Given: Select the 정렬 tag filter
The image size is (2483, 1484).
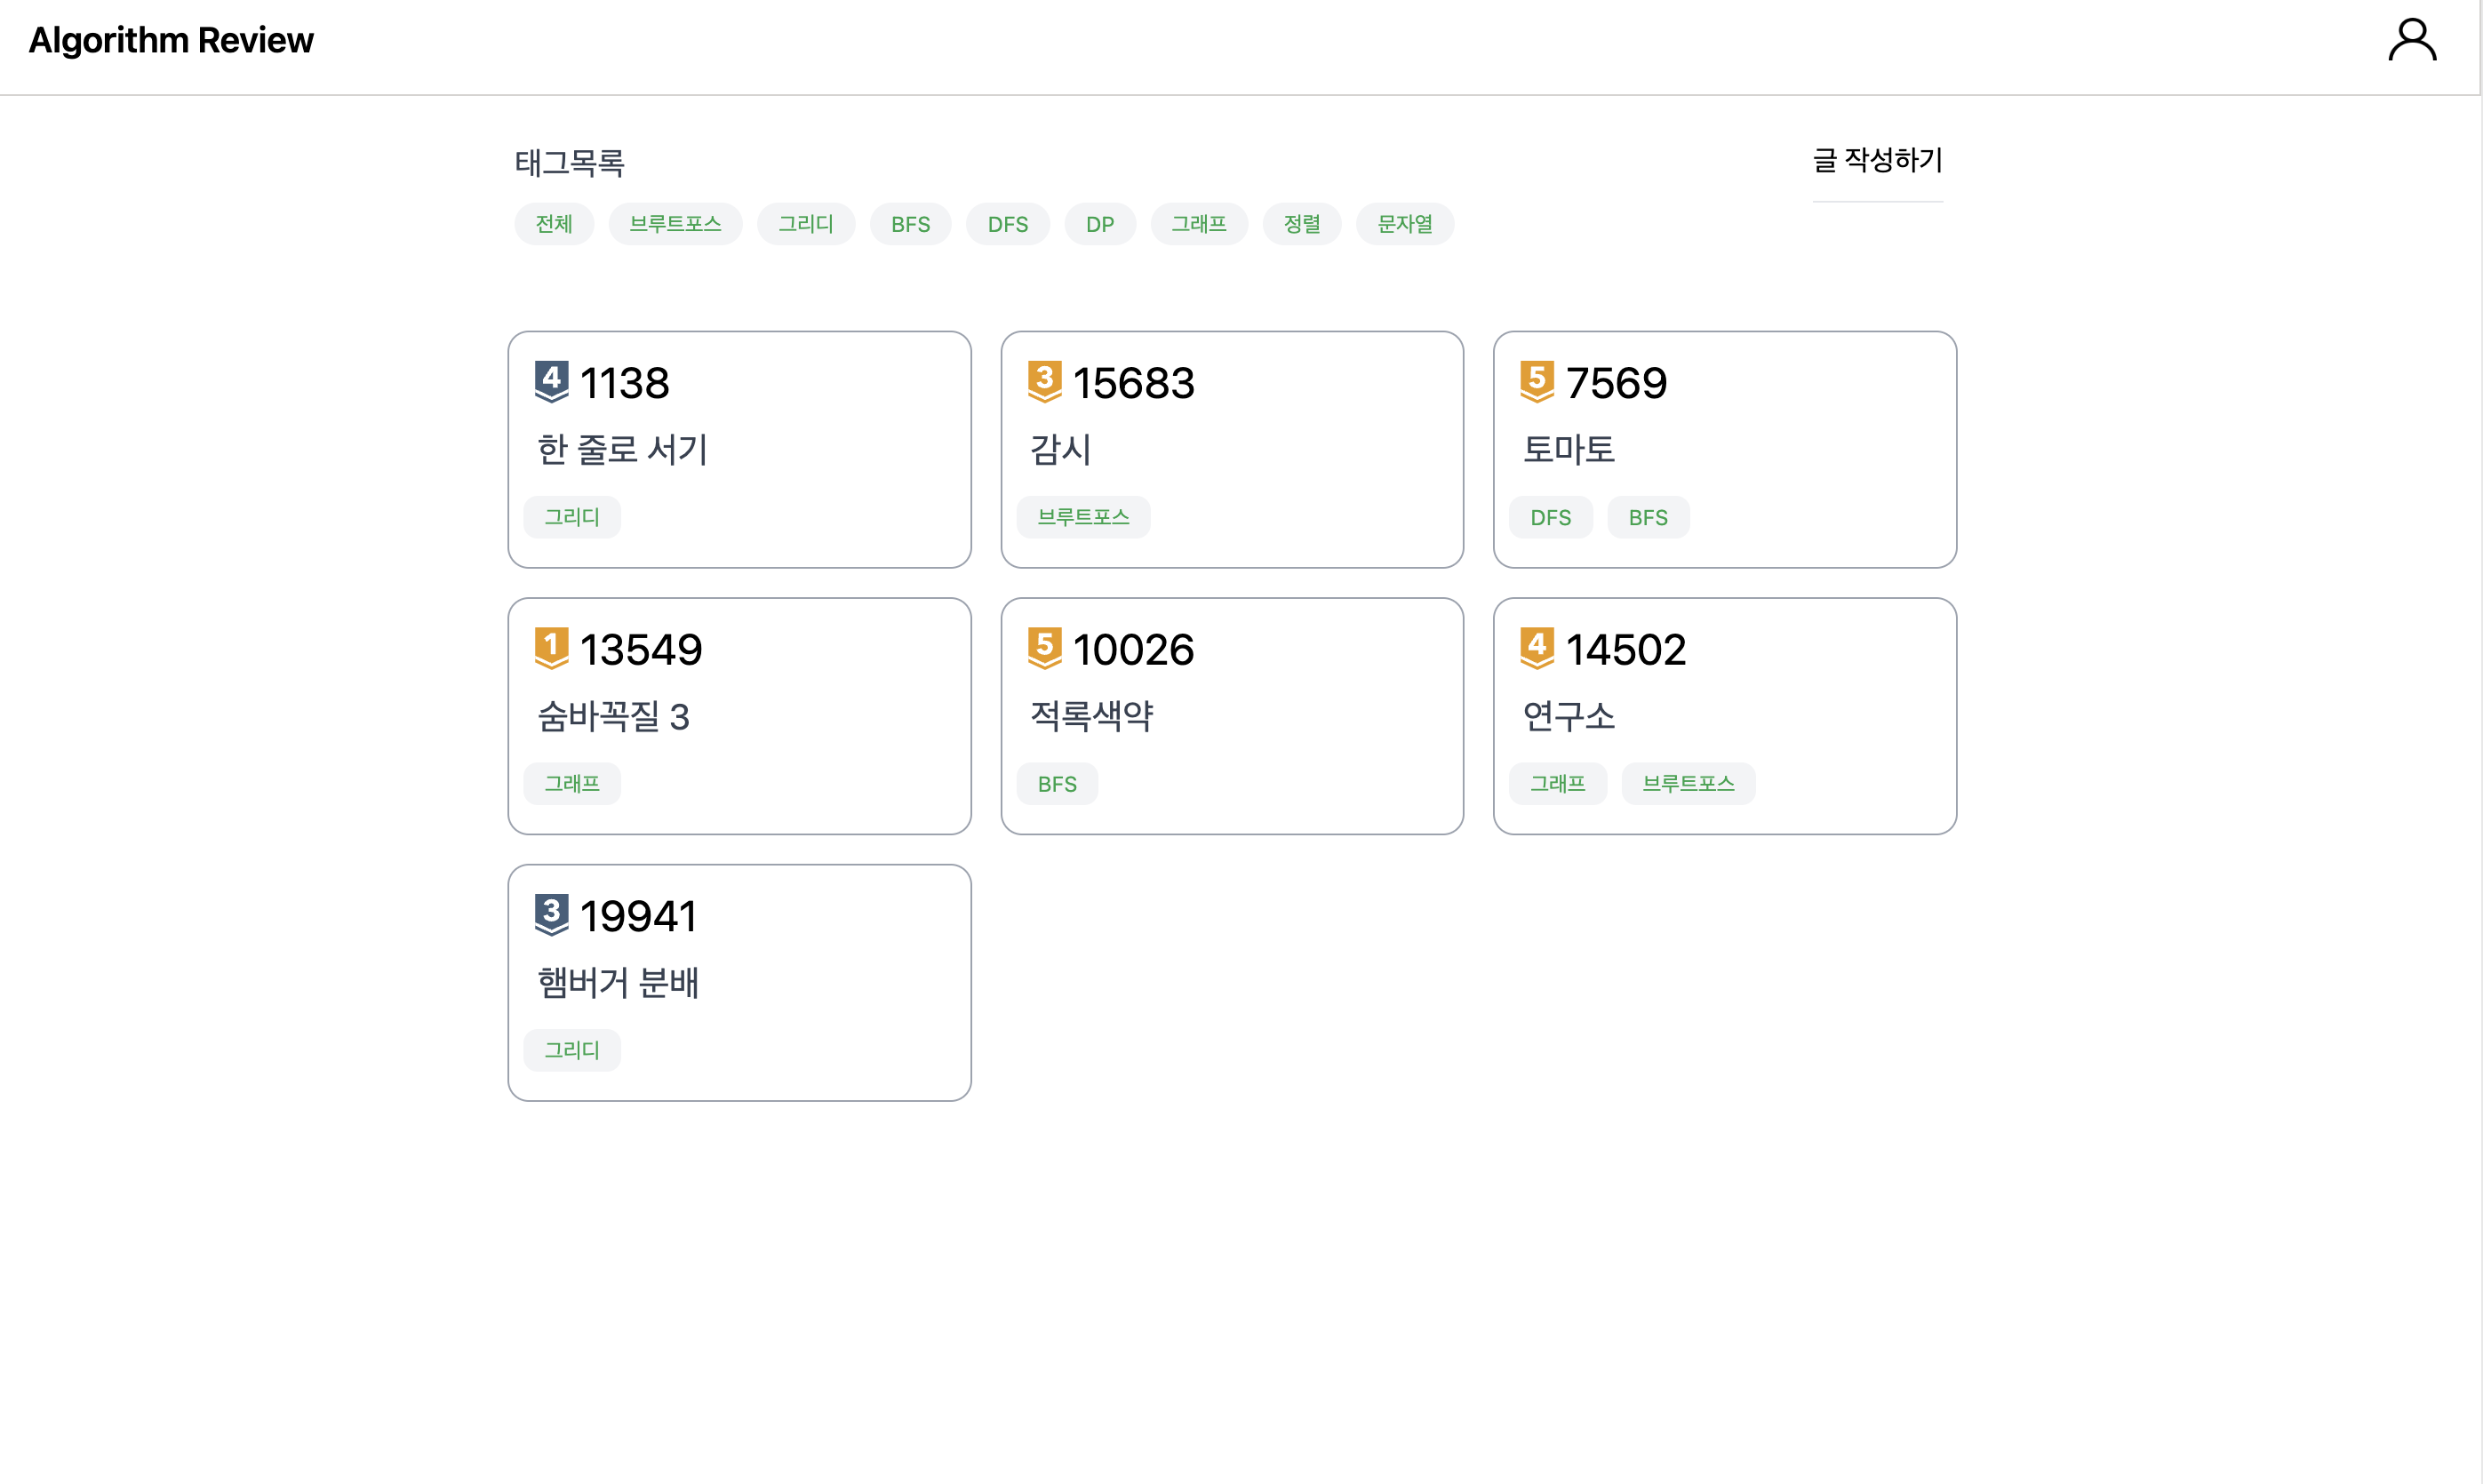Looking at the screenshot, I should [x=1301, y=224].
